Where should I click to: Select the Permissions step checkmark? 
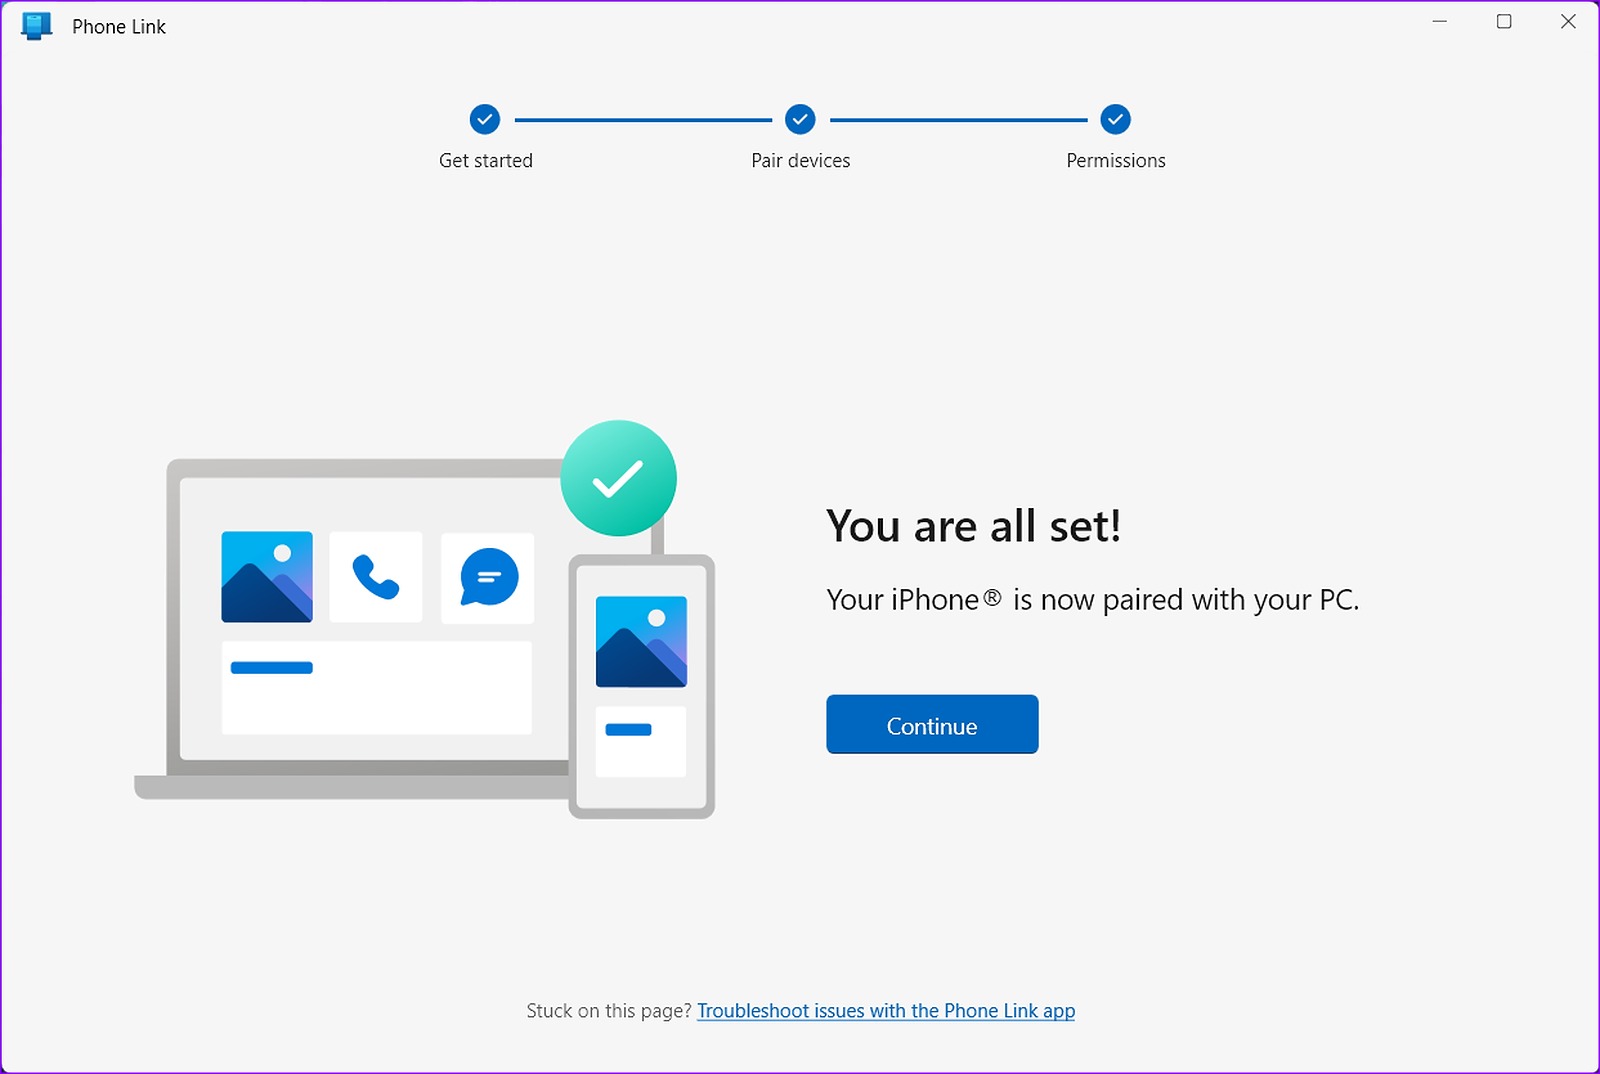(x=1116, y=120)
